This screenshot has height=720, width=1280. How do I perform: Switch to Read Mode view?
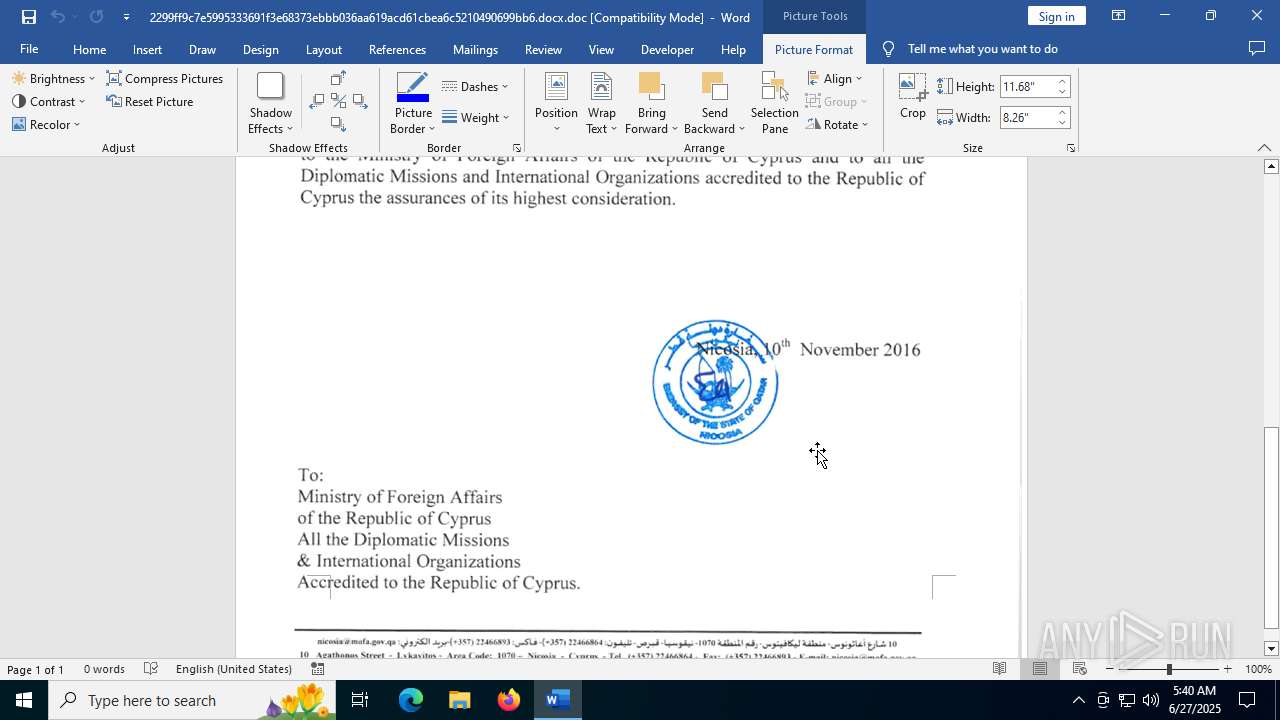pyautogui.click(x=999, y=669)
